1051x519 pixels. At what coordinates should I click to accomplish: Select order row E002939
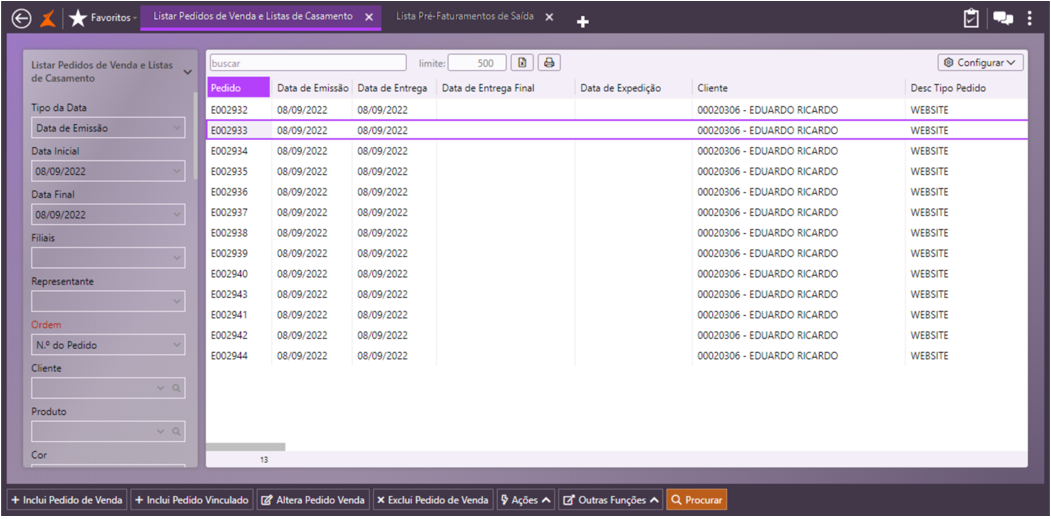(x=617, y=253)
